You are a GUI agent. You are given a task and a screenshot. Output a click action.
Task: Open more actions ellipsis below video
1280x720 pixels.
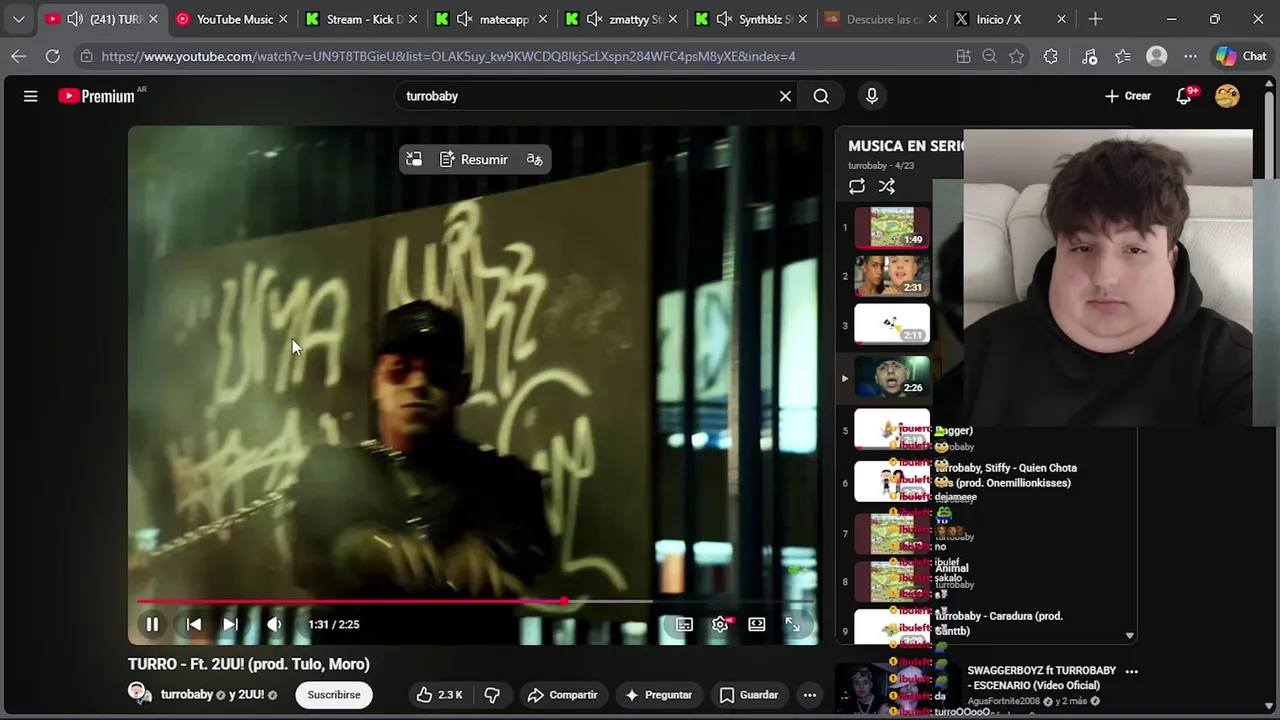tap(810, 695)
